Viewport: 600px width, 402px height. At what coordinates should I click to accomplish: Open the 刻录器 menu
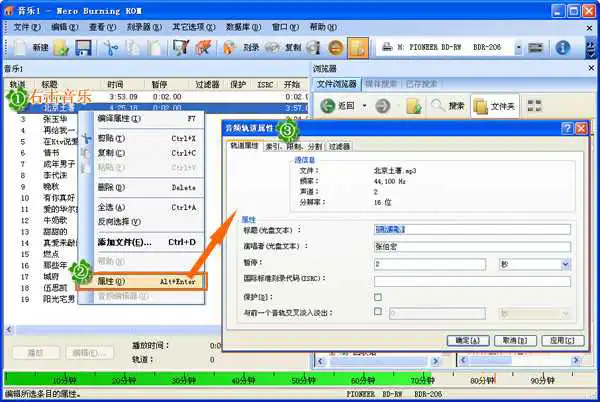tap(144, 27)
